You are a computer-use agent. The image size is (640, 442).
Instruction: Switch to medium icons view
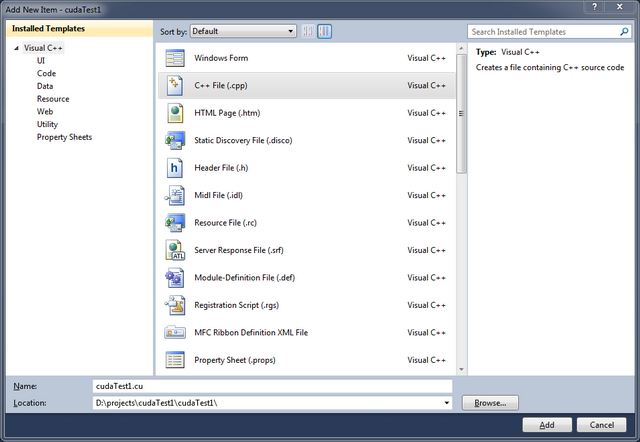coord(324,31)
